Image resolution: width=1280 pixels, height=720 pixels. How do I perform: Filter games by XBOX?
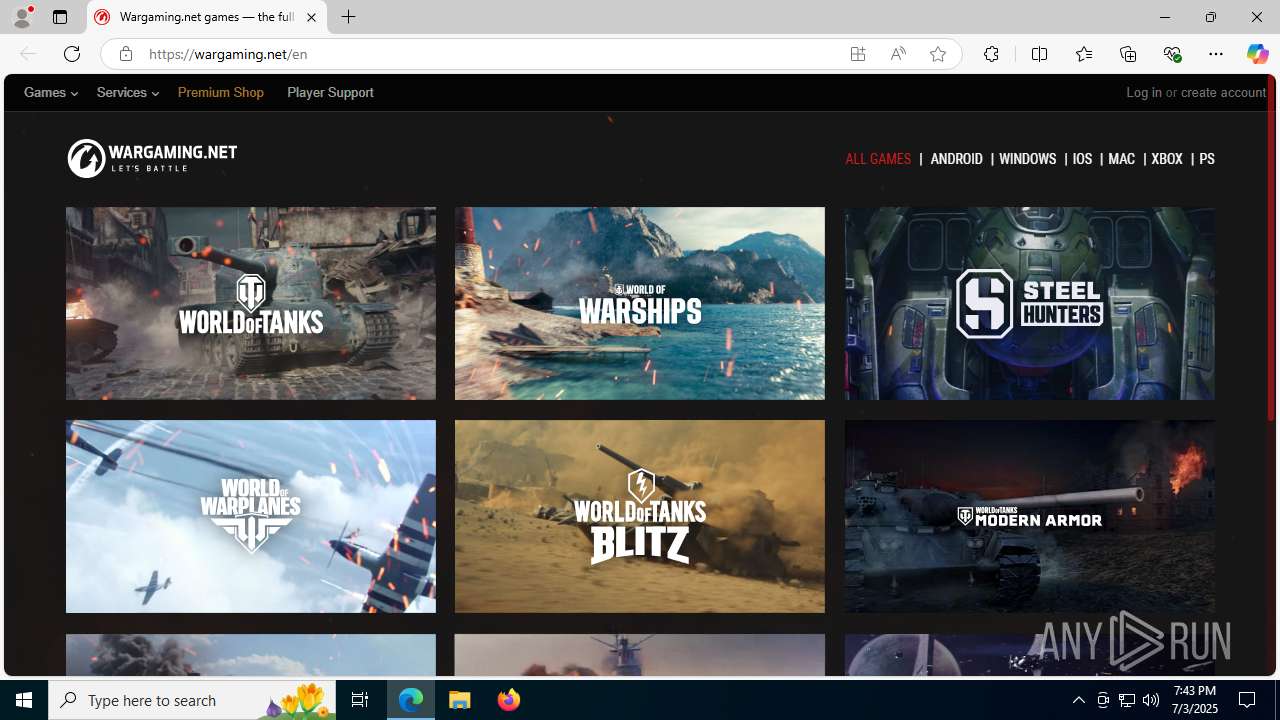1167,159
